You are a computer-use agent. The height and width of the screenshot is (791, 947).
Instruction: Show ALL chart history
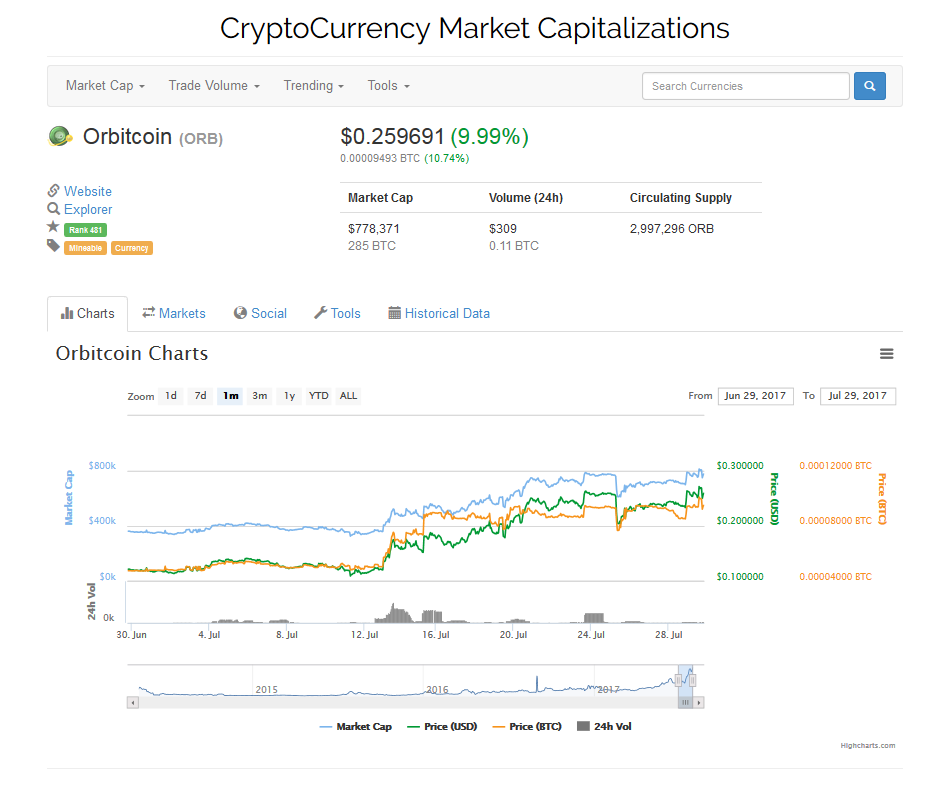coord(348,396)
